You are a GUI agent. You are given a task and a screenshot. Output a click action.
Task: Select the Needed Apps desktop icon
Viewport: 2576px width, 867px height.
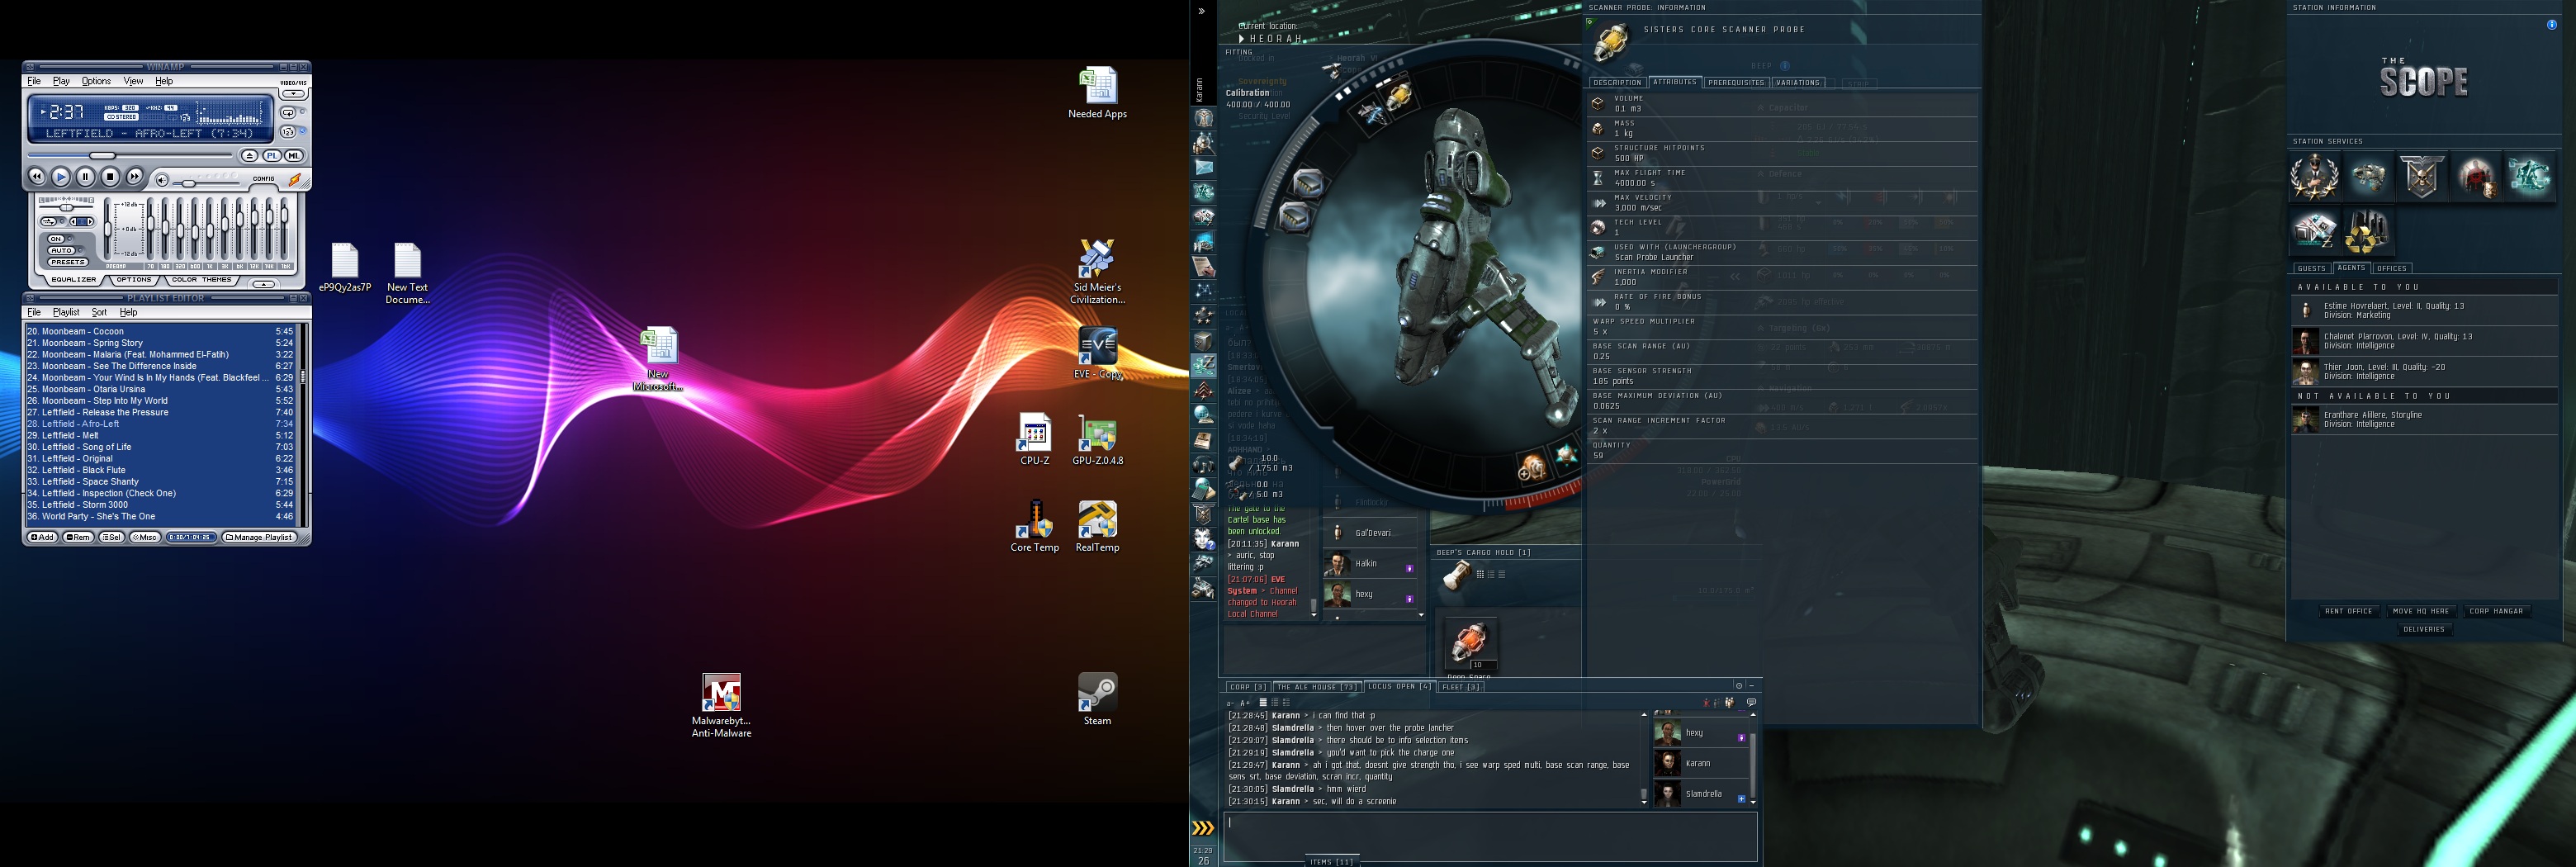click(1097, 93)
